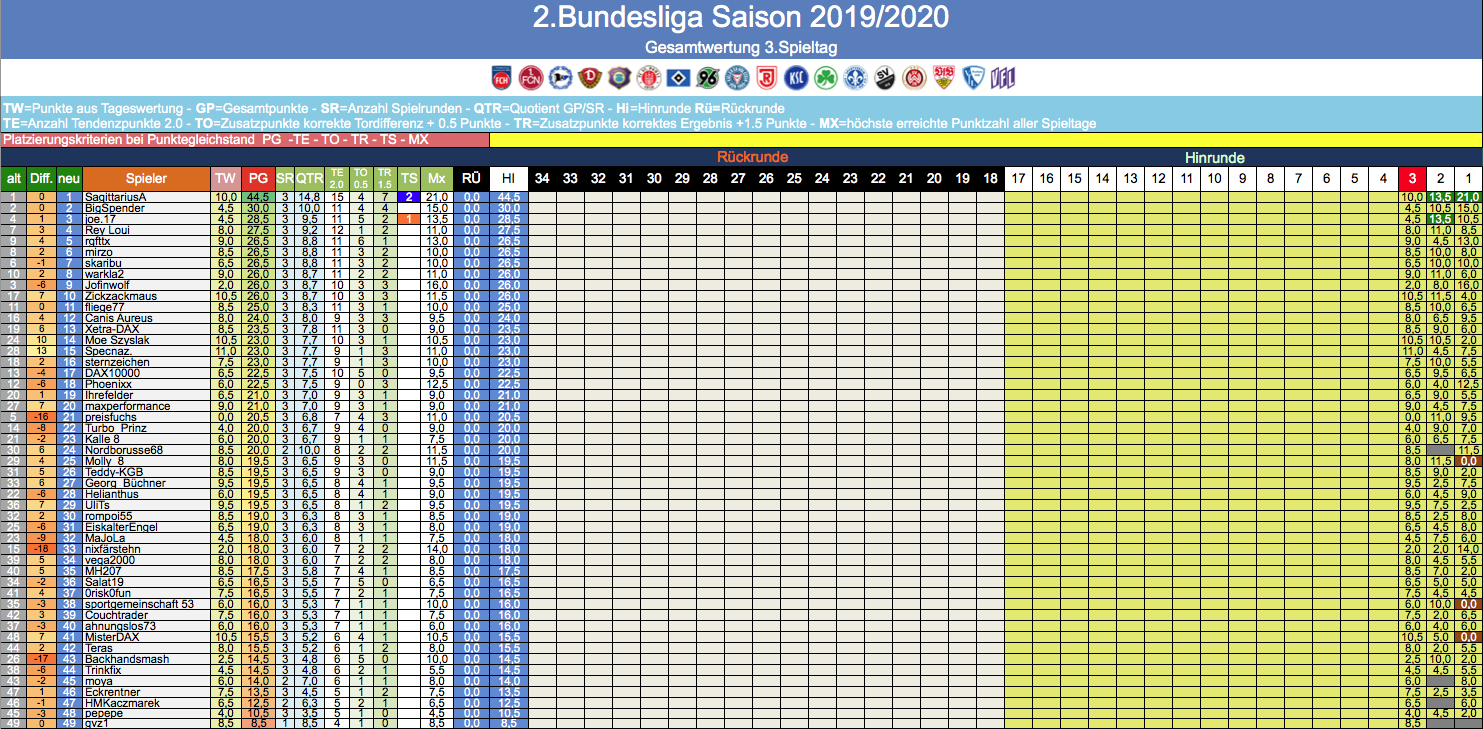Select player cell 'MisterDAX'
This screenshot has width=1483, height=729.
point(146,637)
